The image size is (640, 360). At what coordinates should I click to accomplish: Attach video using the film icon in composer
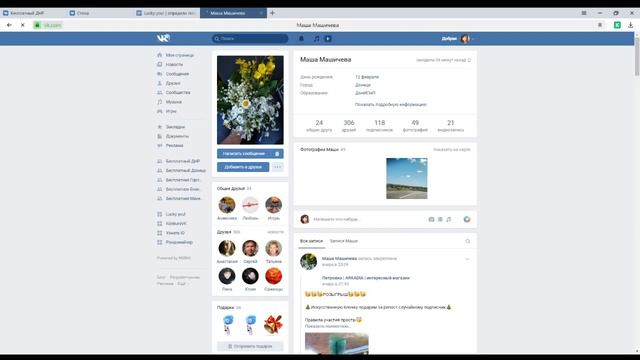point(440,220)
